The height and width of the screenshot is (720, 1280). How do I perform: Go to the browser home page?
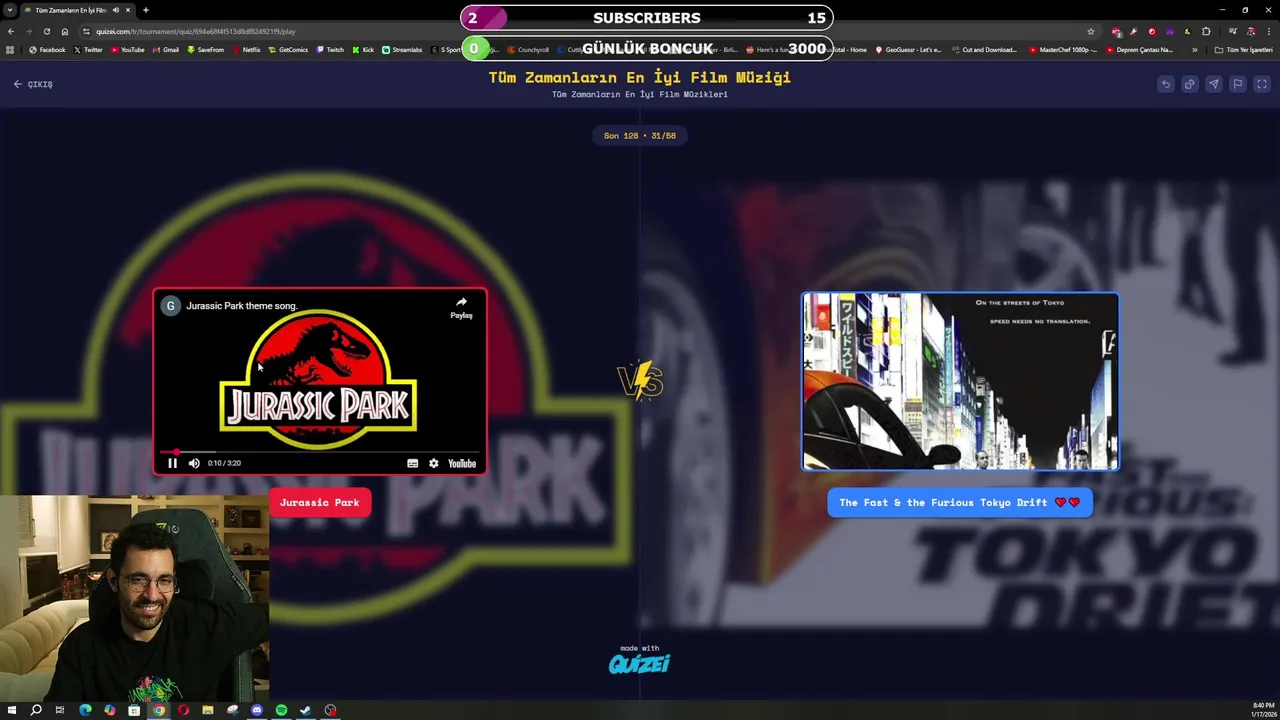point(65,31)
